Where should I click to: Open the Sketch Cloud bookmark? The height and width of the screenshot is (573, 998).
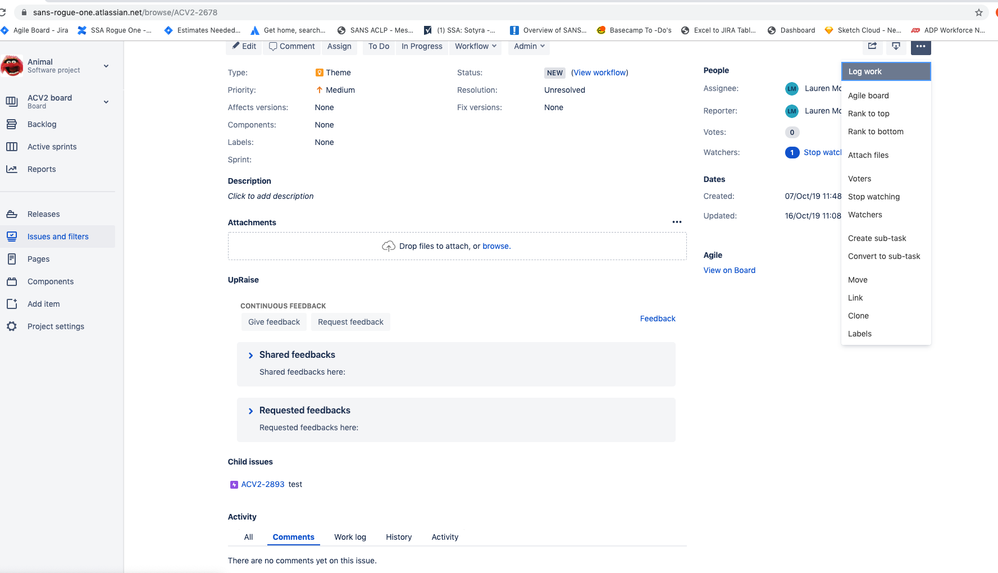pyautogui.click(x=862, y=30)
